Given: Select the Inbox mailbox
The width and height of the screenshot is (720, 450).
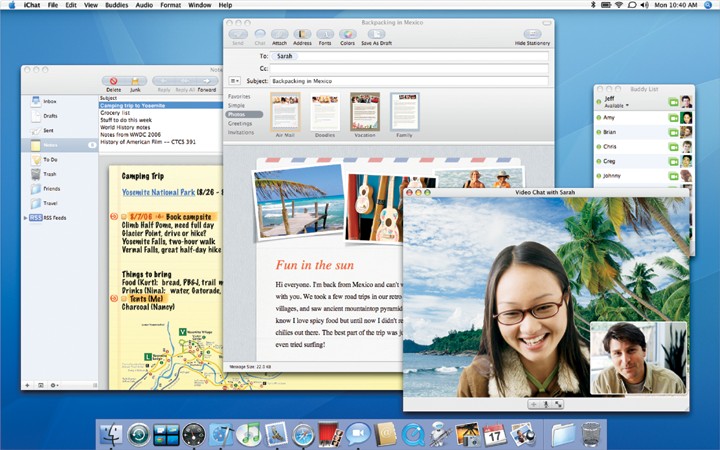Looking at the screenshot, I should (60, 101).
